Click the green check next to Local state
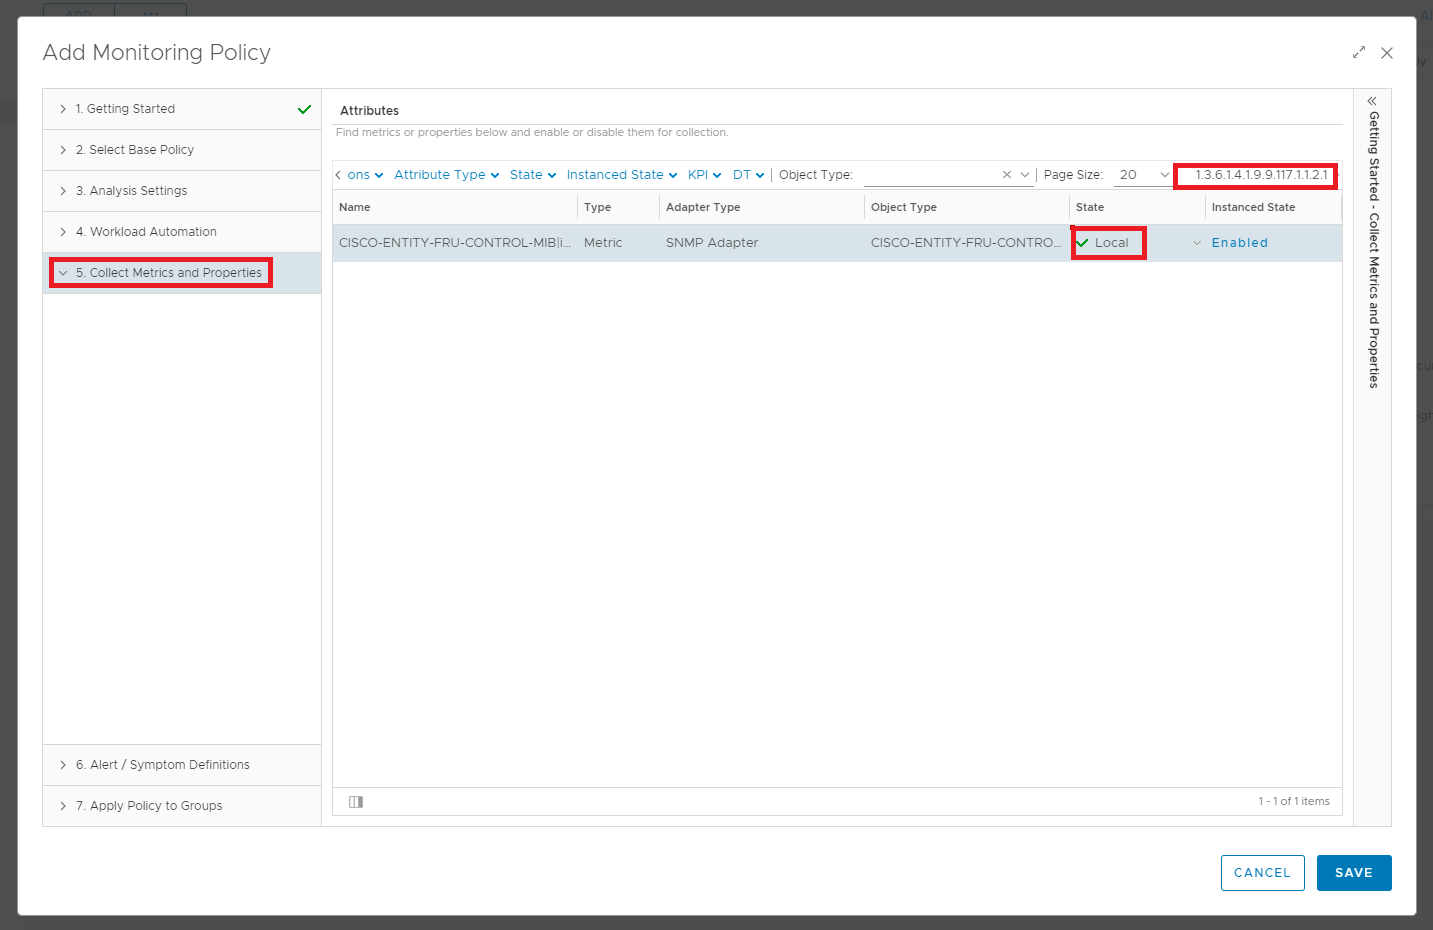 click(1082, 243)
